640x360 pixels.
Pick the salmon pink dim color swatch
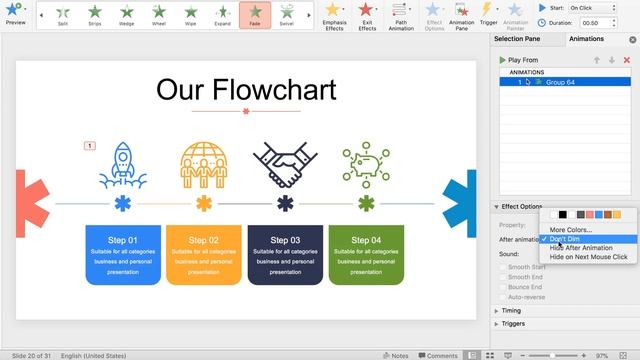point(589,214)
